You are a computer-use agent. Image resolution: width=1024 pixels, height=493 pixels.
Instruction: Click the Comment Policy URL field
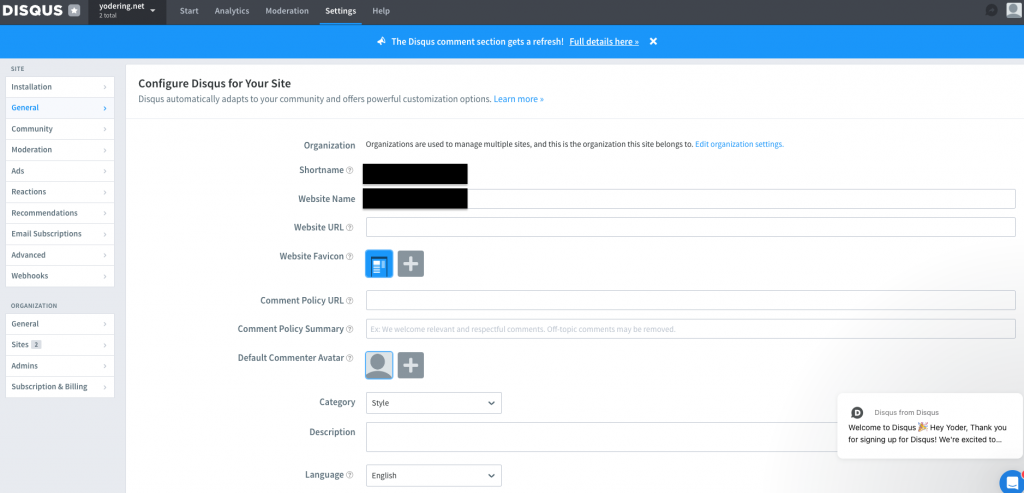(690, 300)
